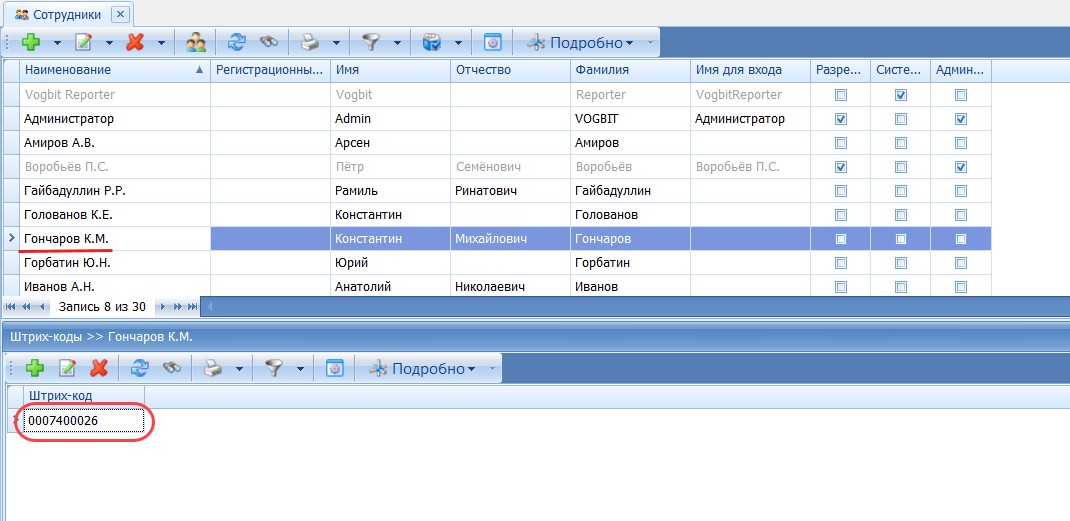Viewport: 1070px width, 521px height.
Task: Sort by 'Имя' column header
Action: click(390, 70)
